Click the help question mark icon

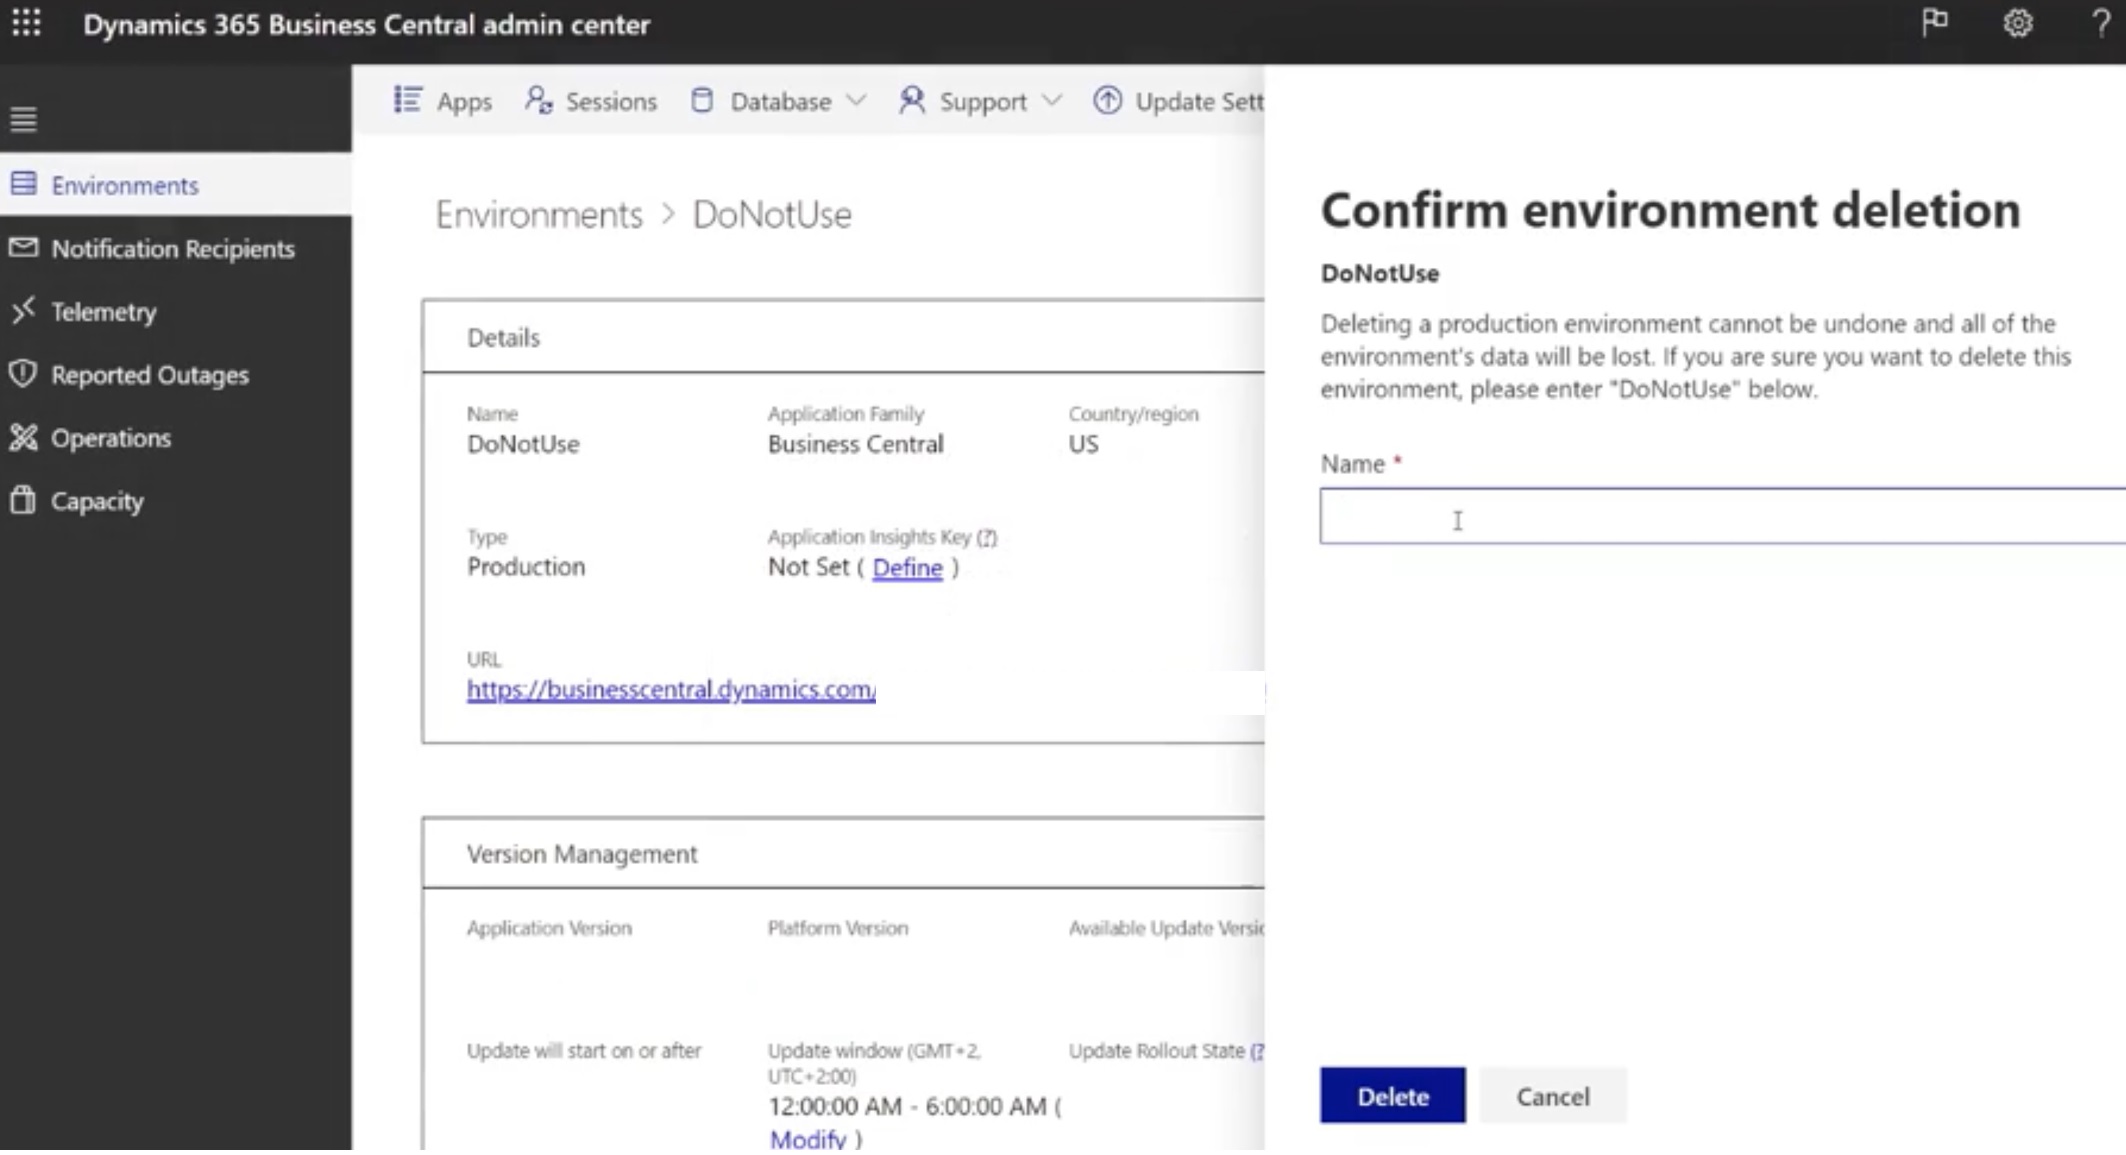2100,23
